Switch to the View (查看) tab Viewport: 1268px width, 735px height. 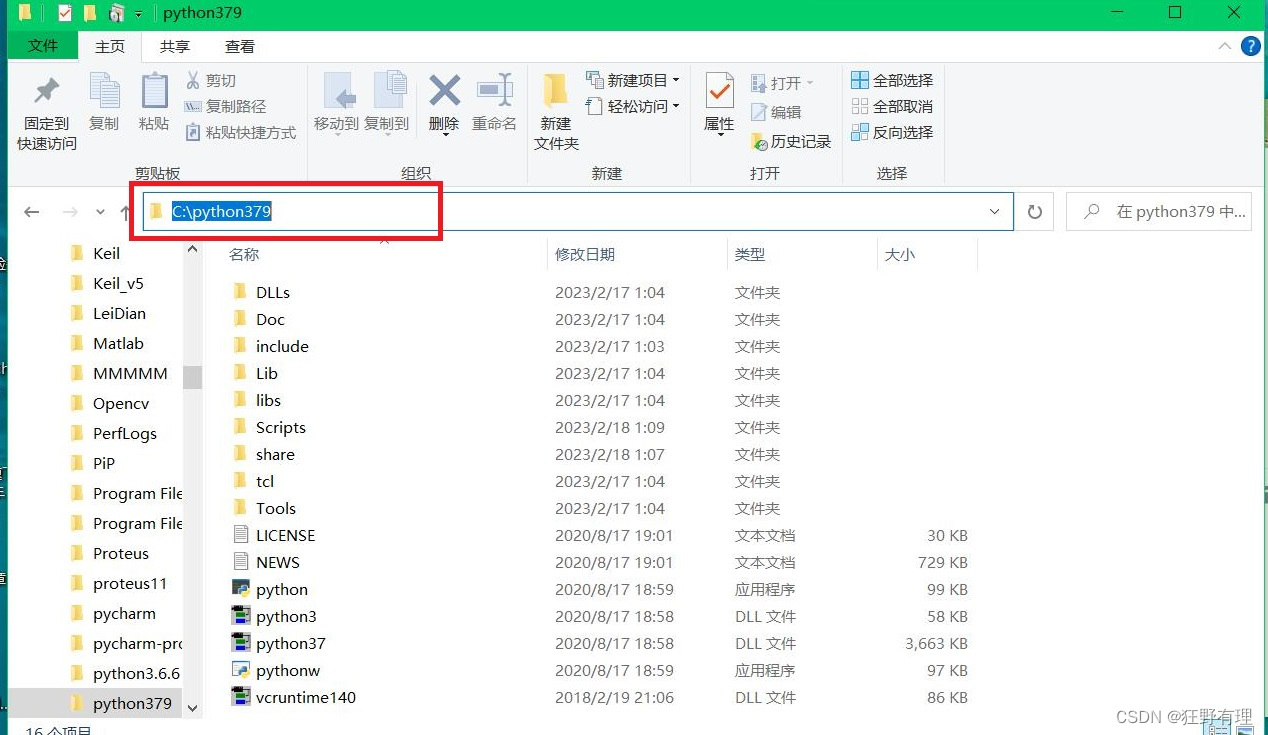[x=239, y=46]
